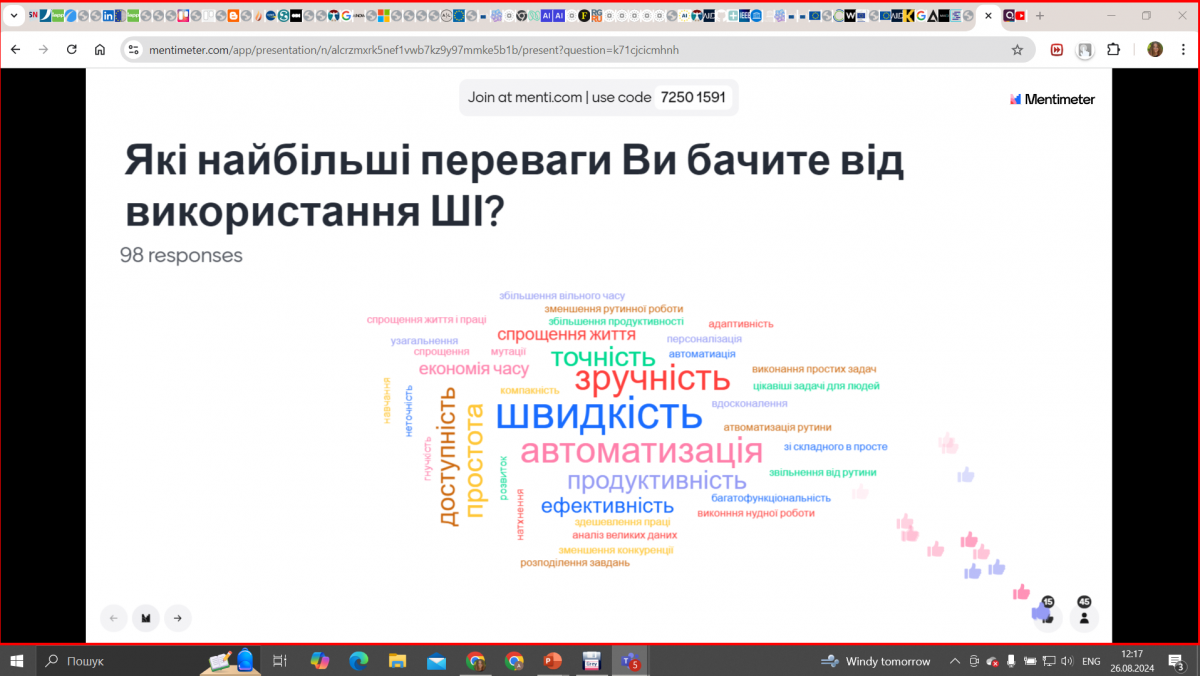Open the Mentimeter logo link
Viewport: 1200px width, 676px height.
1052,98
